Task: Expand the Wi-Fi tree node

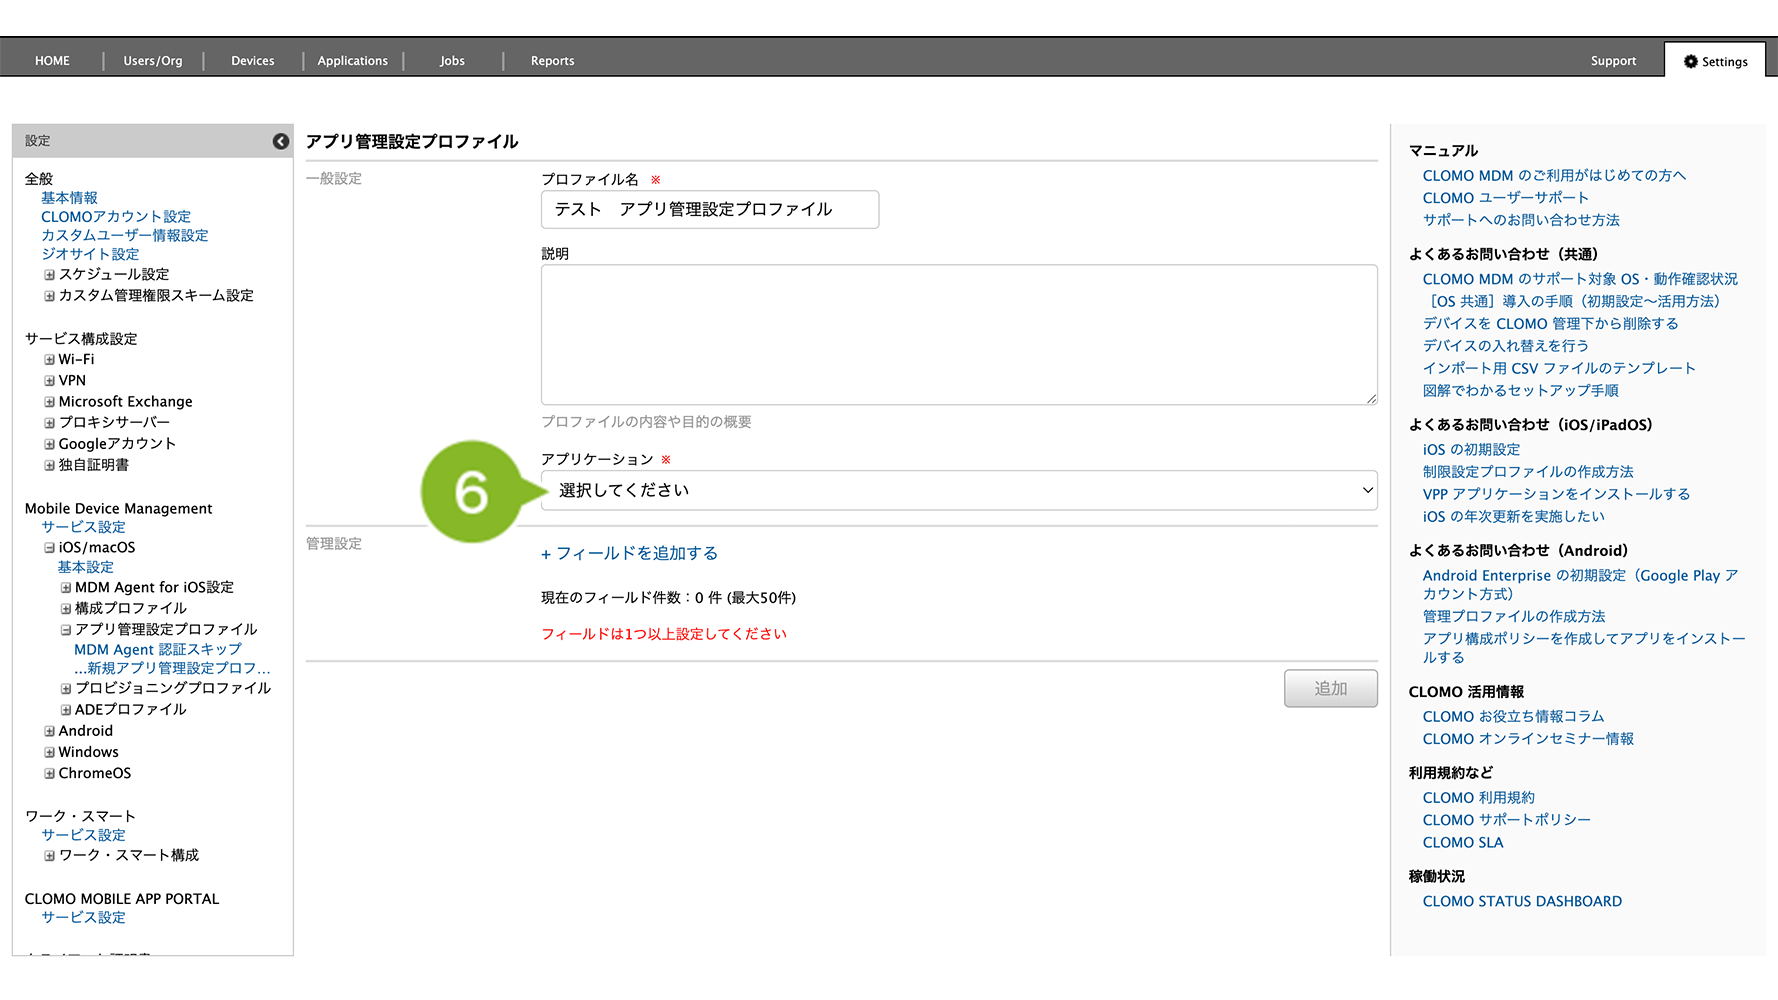Action: click(49, 360)
